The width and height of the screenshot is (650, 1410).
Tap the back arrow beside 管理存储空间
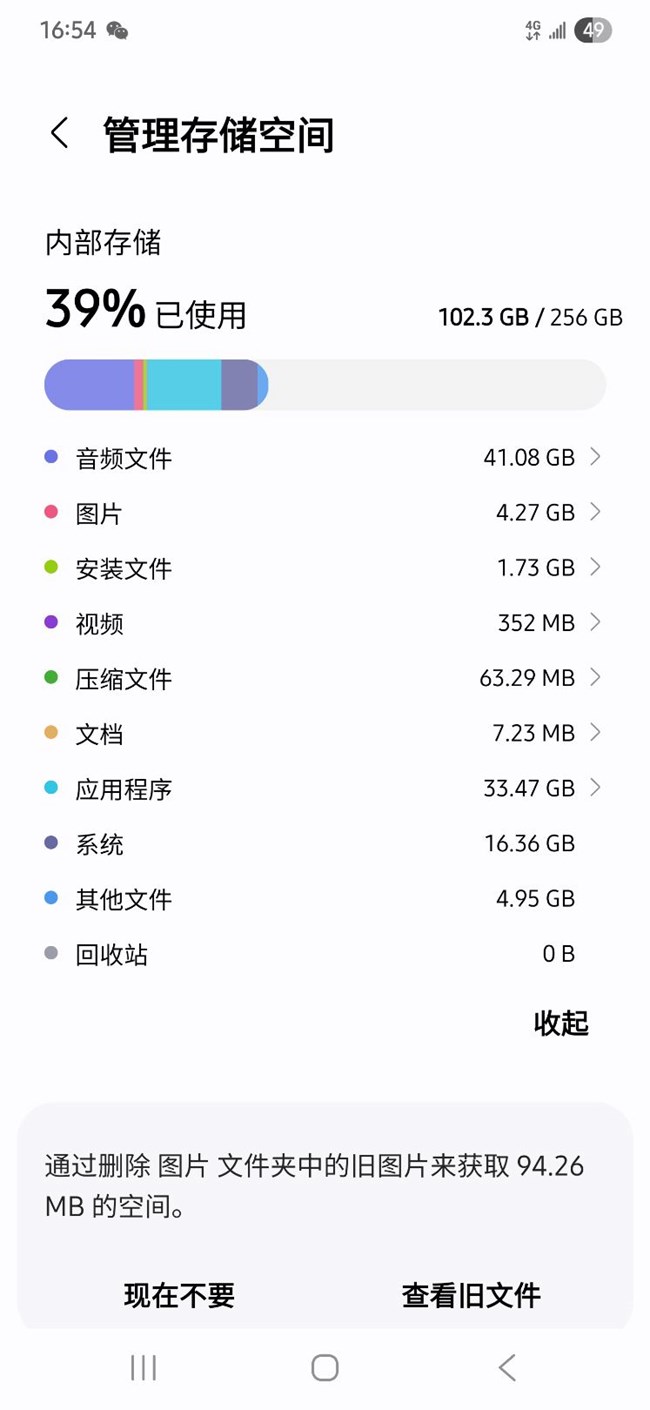point(60,133)
